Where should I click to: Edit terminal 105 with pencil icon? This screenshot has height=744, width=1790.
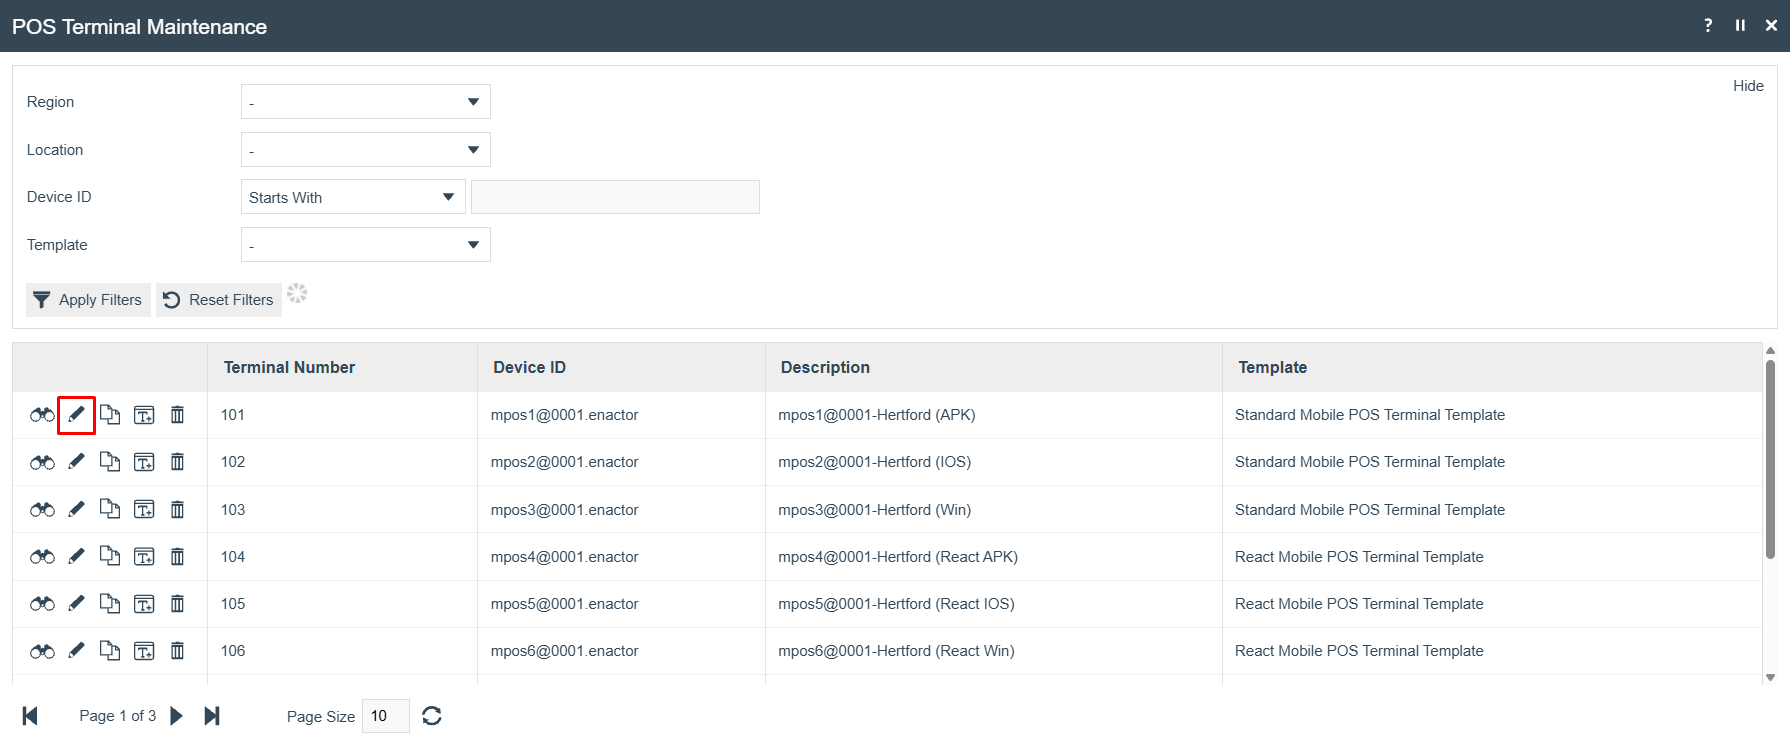(x=76, y=604)
